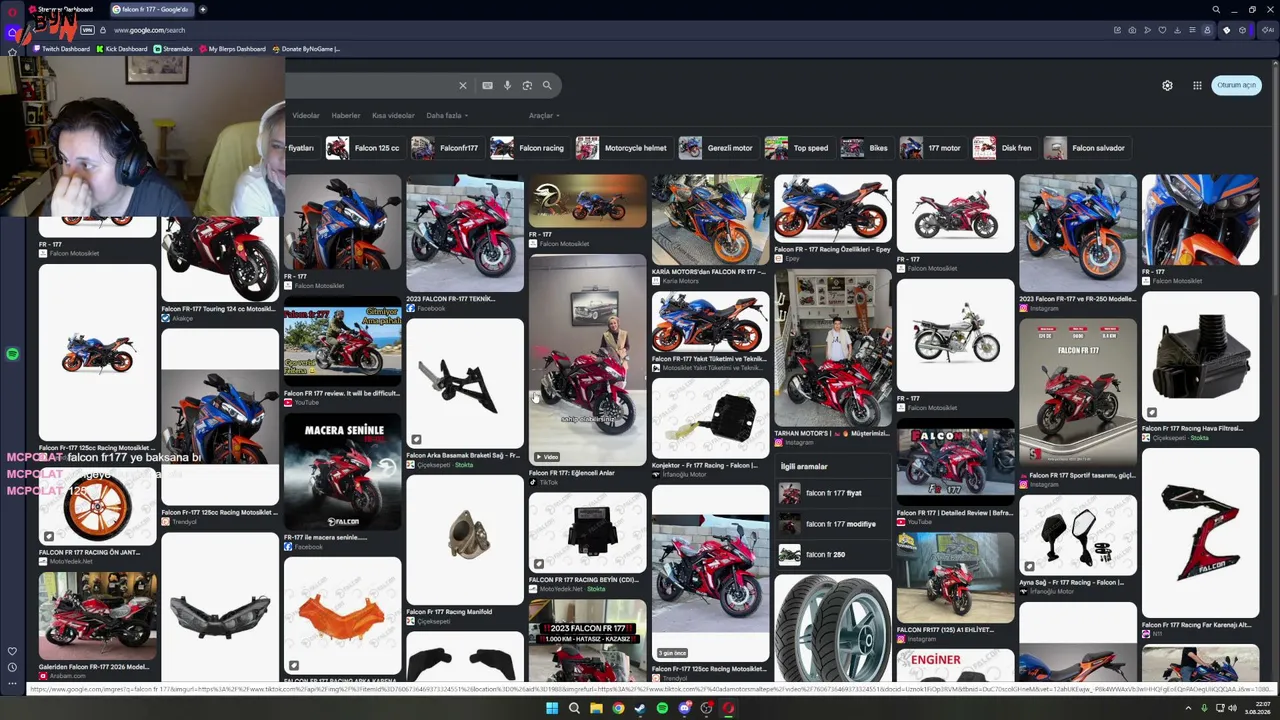Open the Windows Start menu
Screen dimensions: 1280x720
551,708
